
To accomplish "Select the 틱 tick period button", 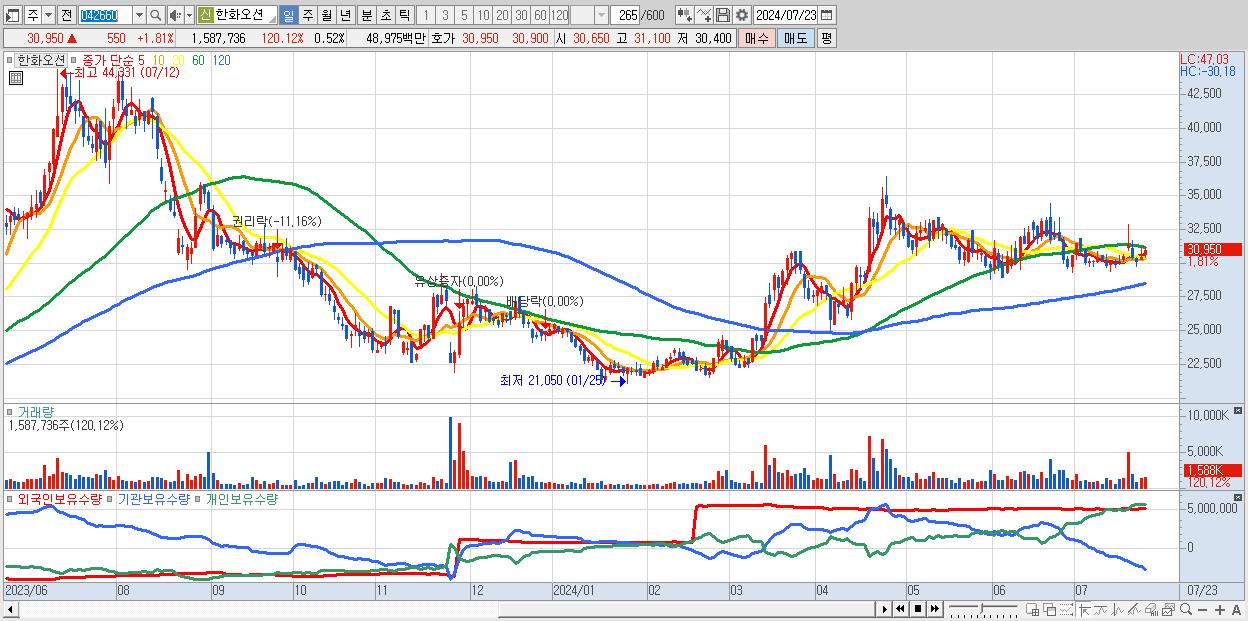I will click(x=404, y=15).
